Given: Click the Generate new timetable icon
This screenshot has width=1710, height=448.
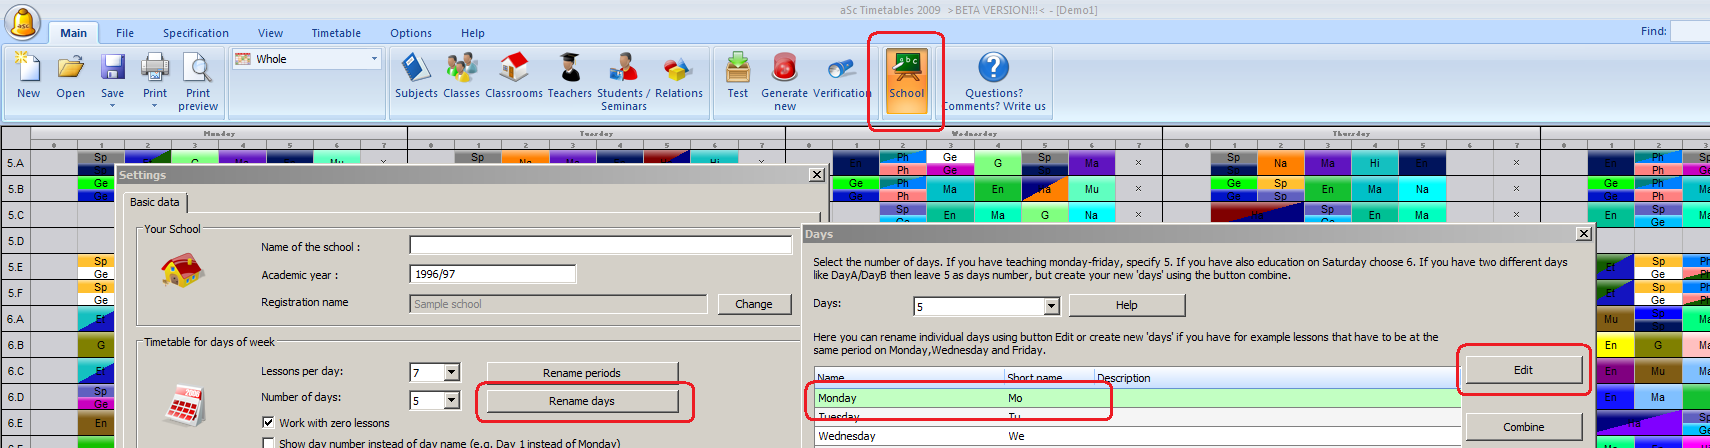Looking at the screenshot, I should (x=784, y=76).
